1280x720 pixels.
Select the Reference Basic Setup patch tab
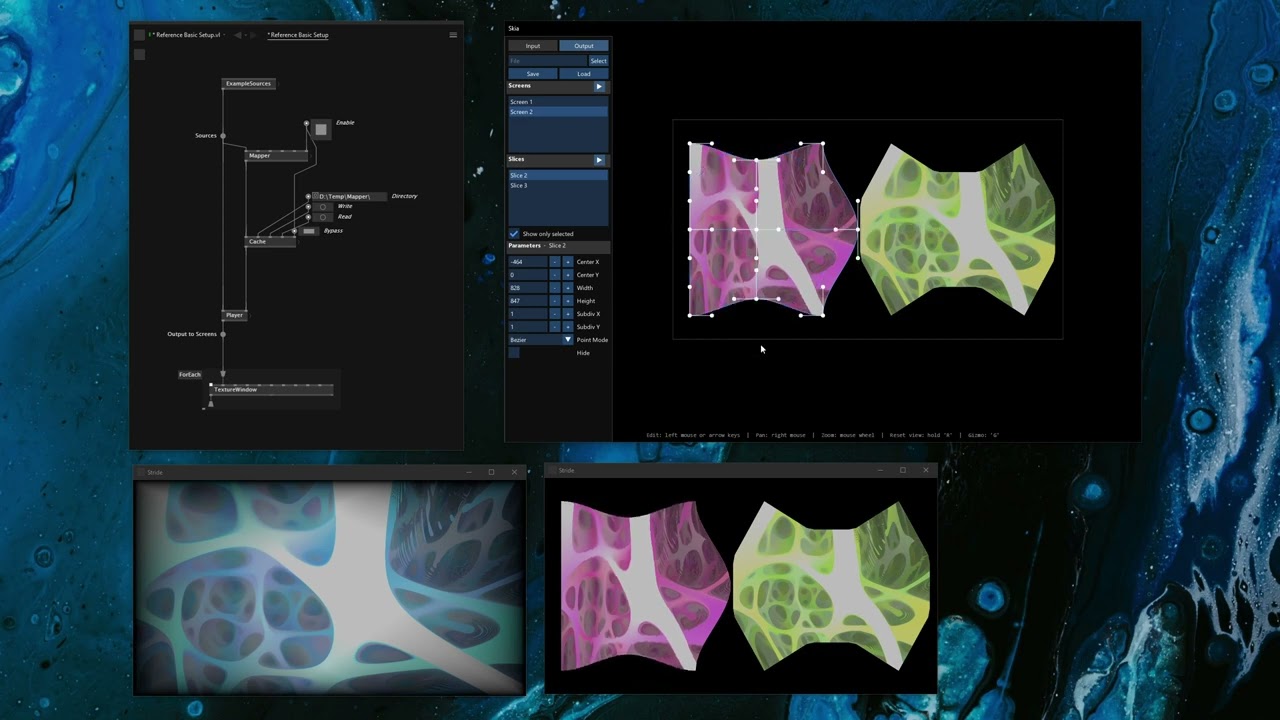coord(298,35)
